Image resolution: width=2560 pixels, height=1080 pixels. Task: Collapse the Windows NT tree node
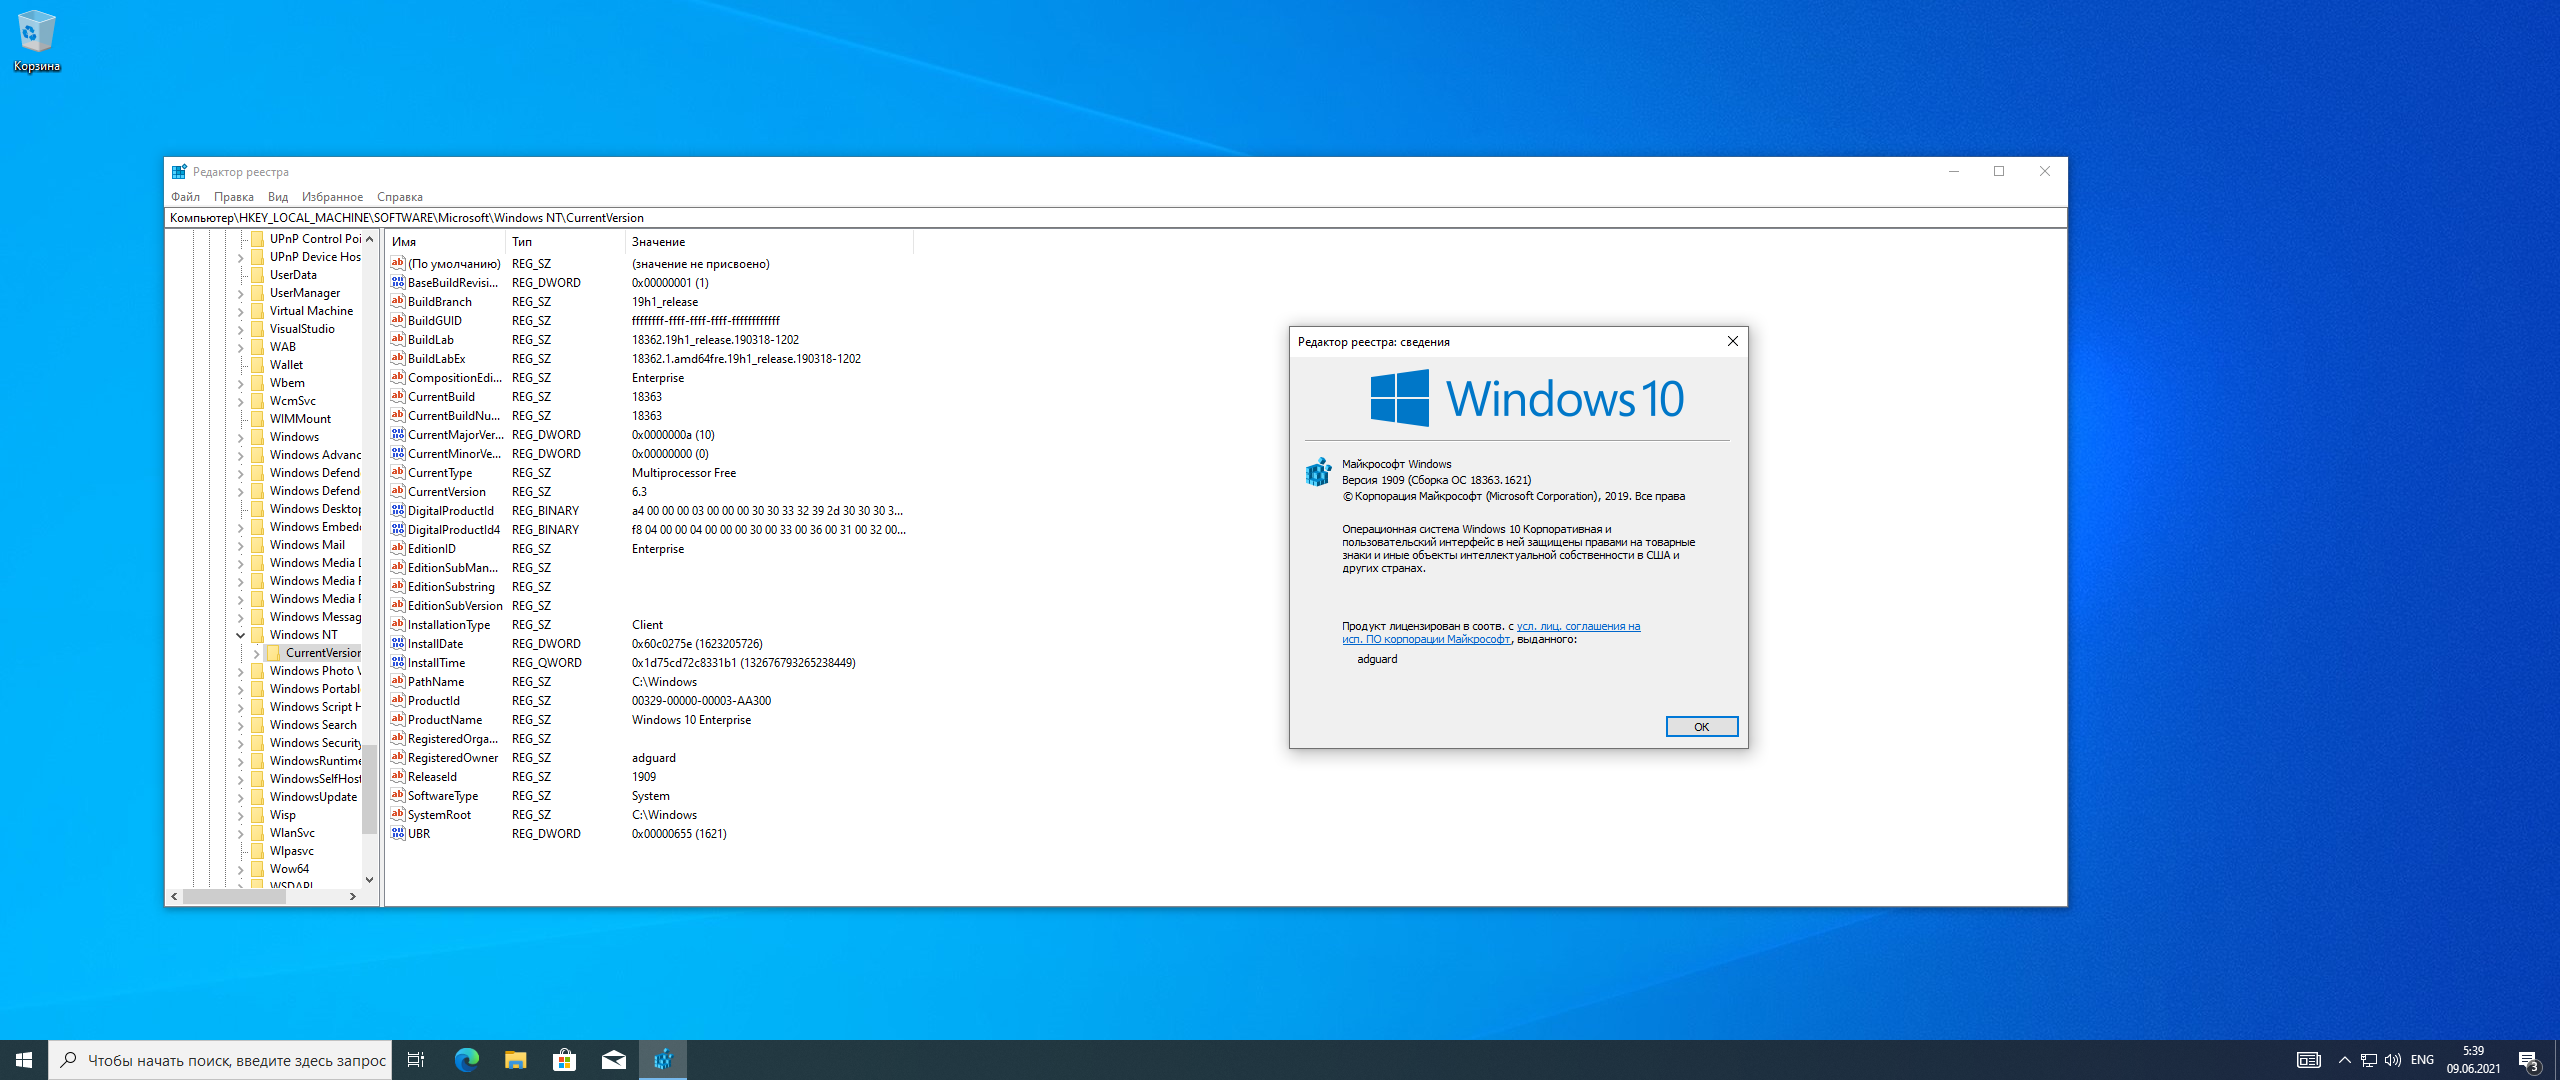[x=241, y=635]
